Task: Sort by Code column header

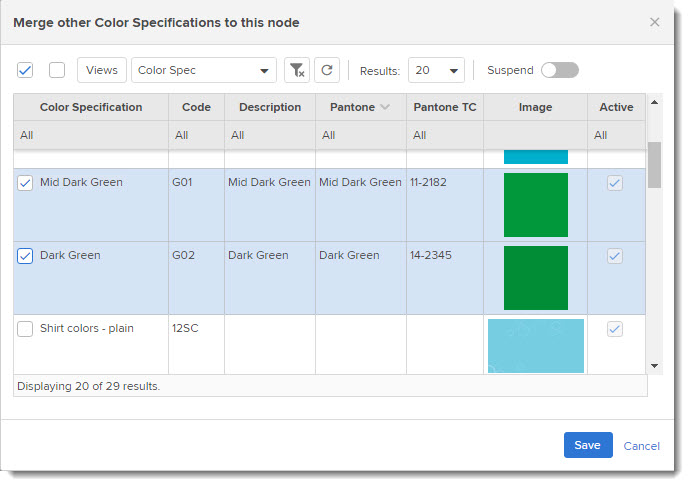Action: [x=196, y=107]
